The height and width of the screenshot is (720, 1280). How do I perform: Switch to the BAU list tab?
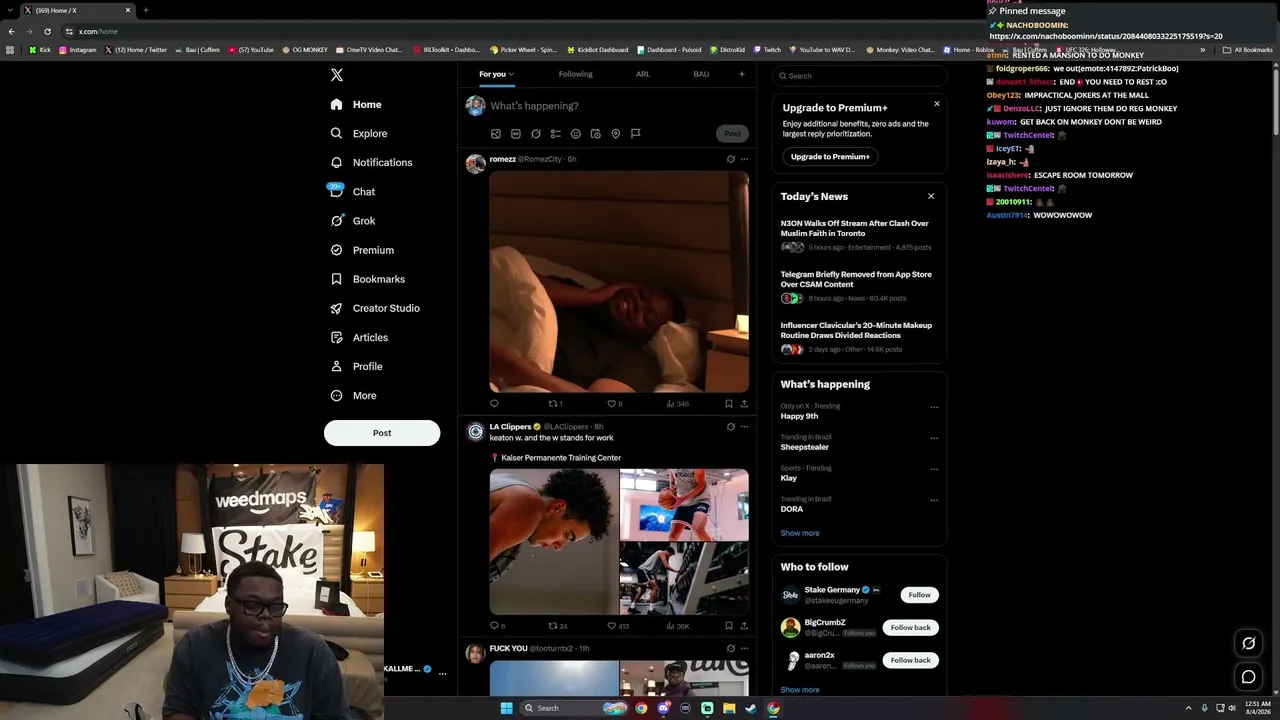(x=701, y=74)
